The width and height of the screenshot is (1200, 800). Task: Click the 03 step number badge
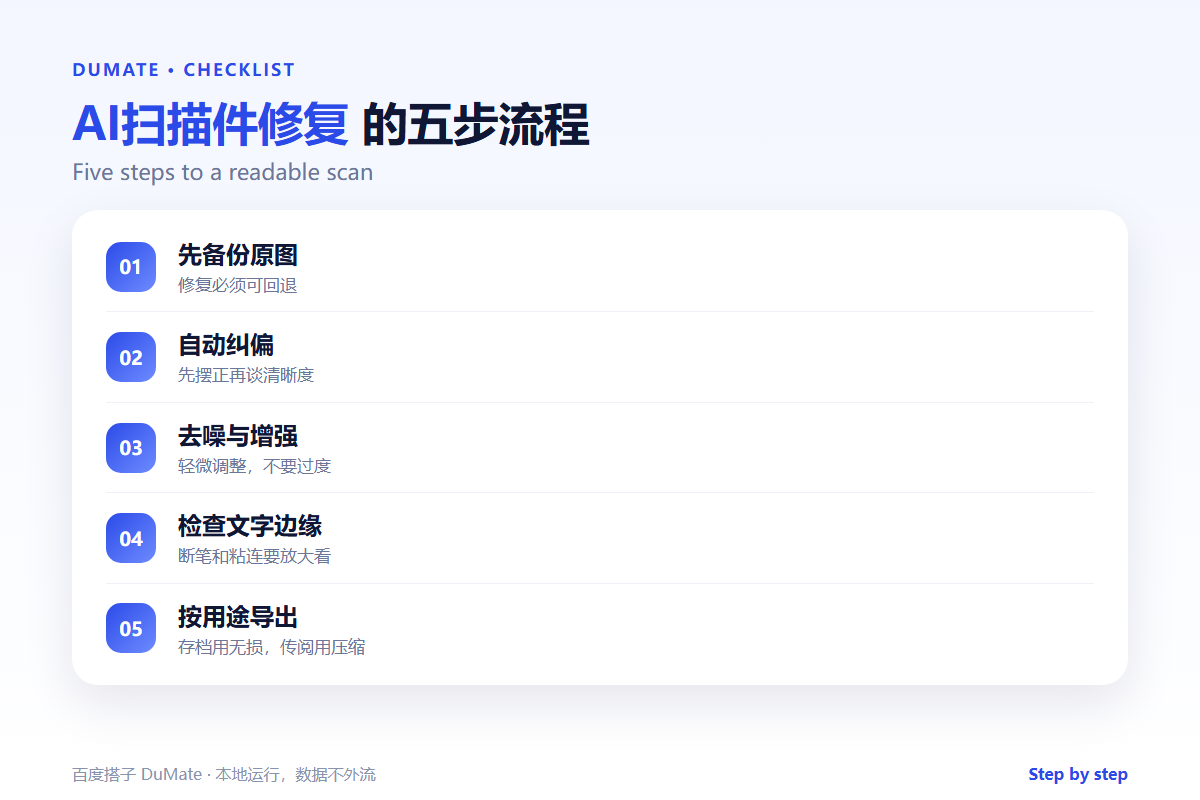click(131, 448)
